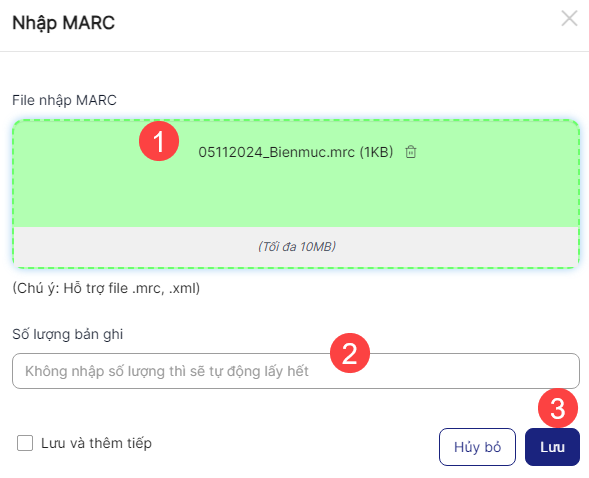Click the note about .mrc, .xml support
This screenshot has height=478, width=589.
click(x=106, y=288)
